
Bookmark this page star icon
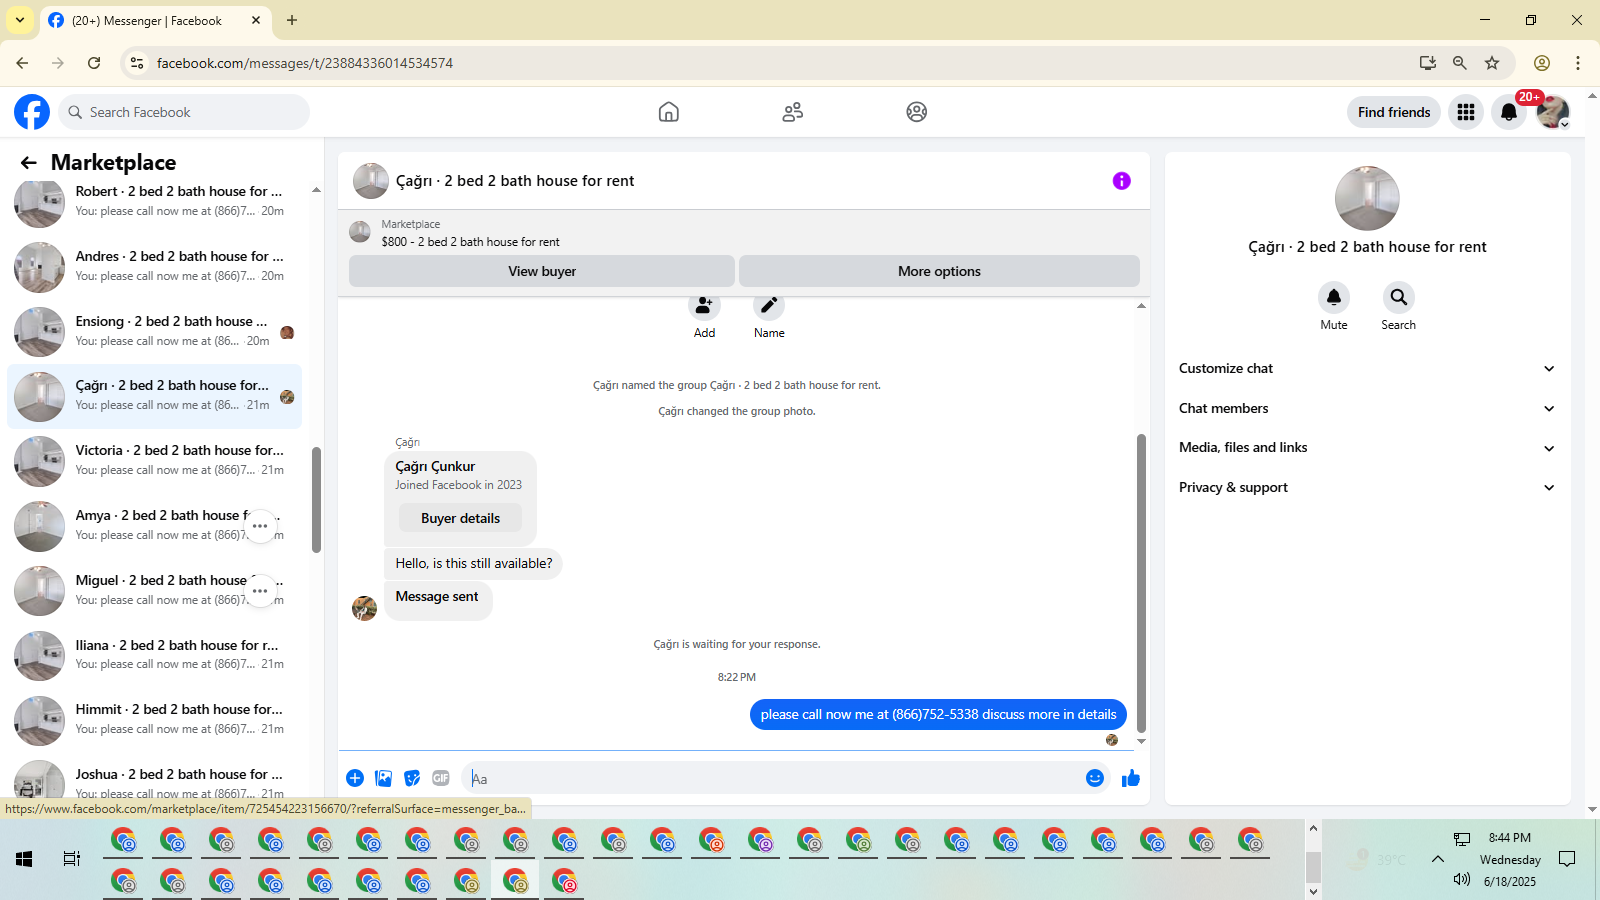tap(1492, 63)
